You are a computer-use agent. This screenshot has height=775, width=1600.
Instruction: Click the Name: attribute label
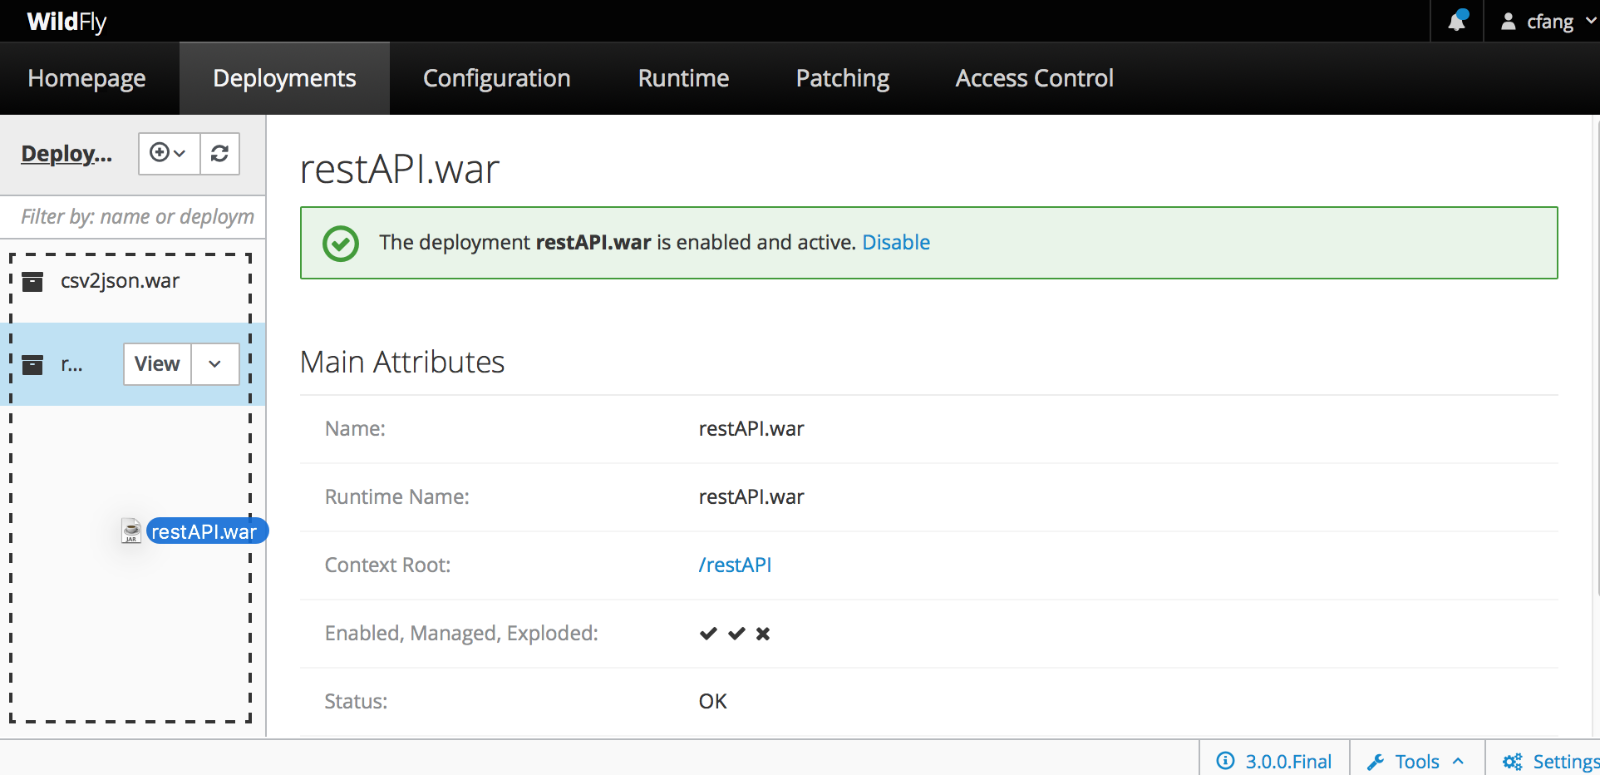pos(355,429)
